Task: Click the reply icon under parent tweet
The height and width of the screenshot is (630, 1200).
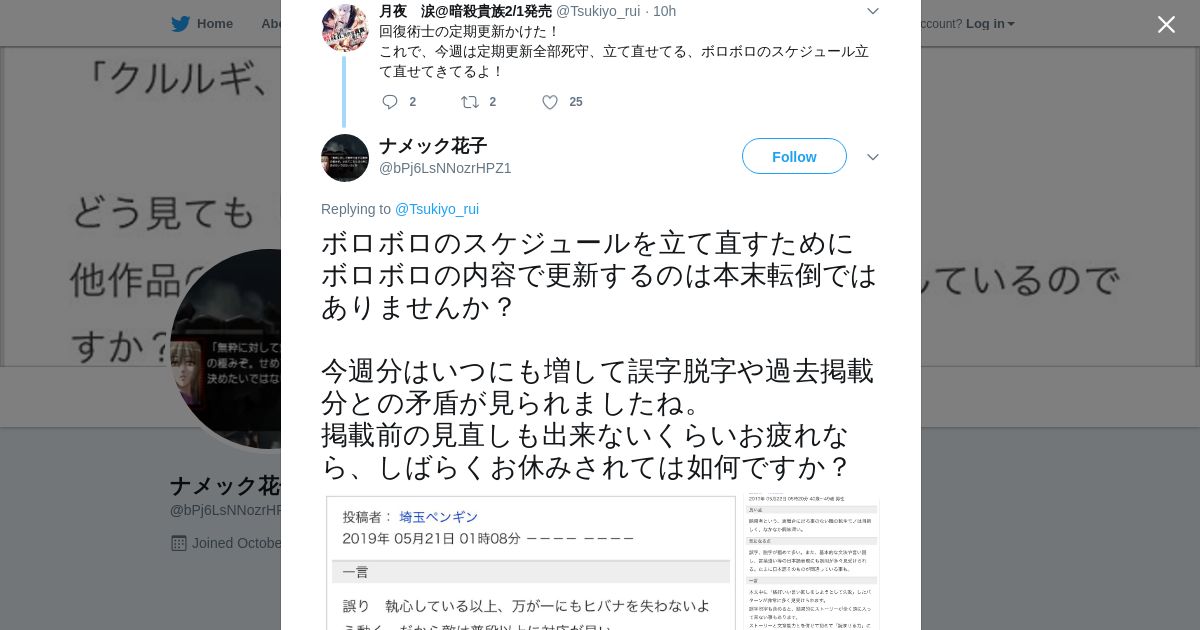Action: tap(390, 102)
